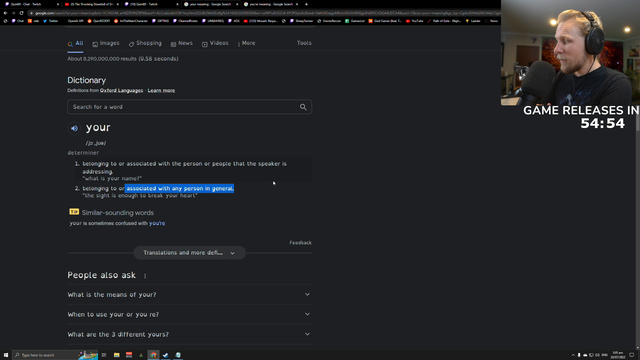Click the magnifier icon in dictionary search
This screenshot has height=360, width=640.
tap(303, 107)
